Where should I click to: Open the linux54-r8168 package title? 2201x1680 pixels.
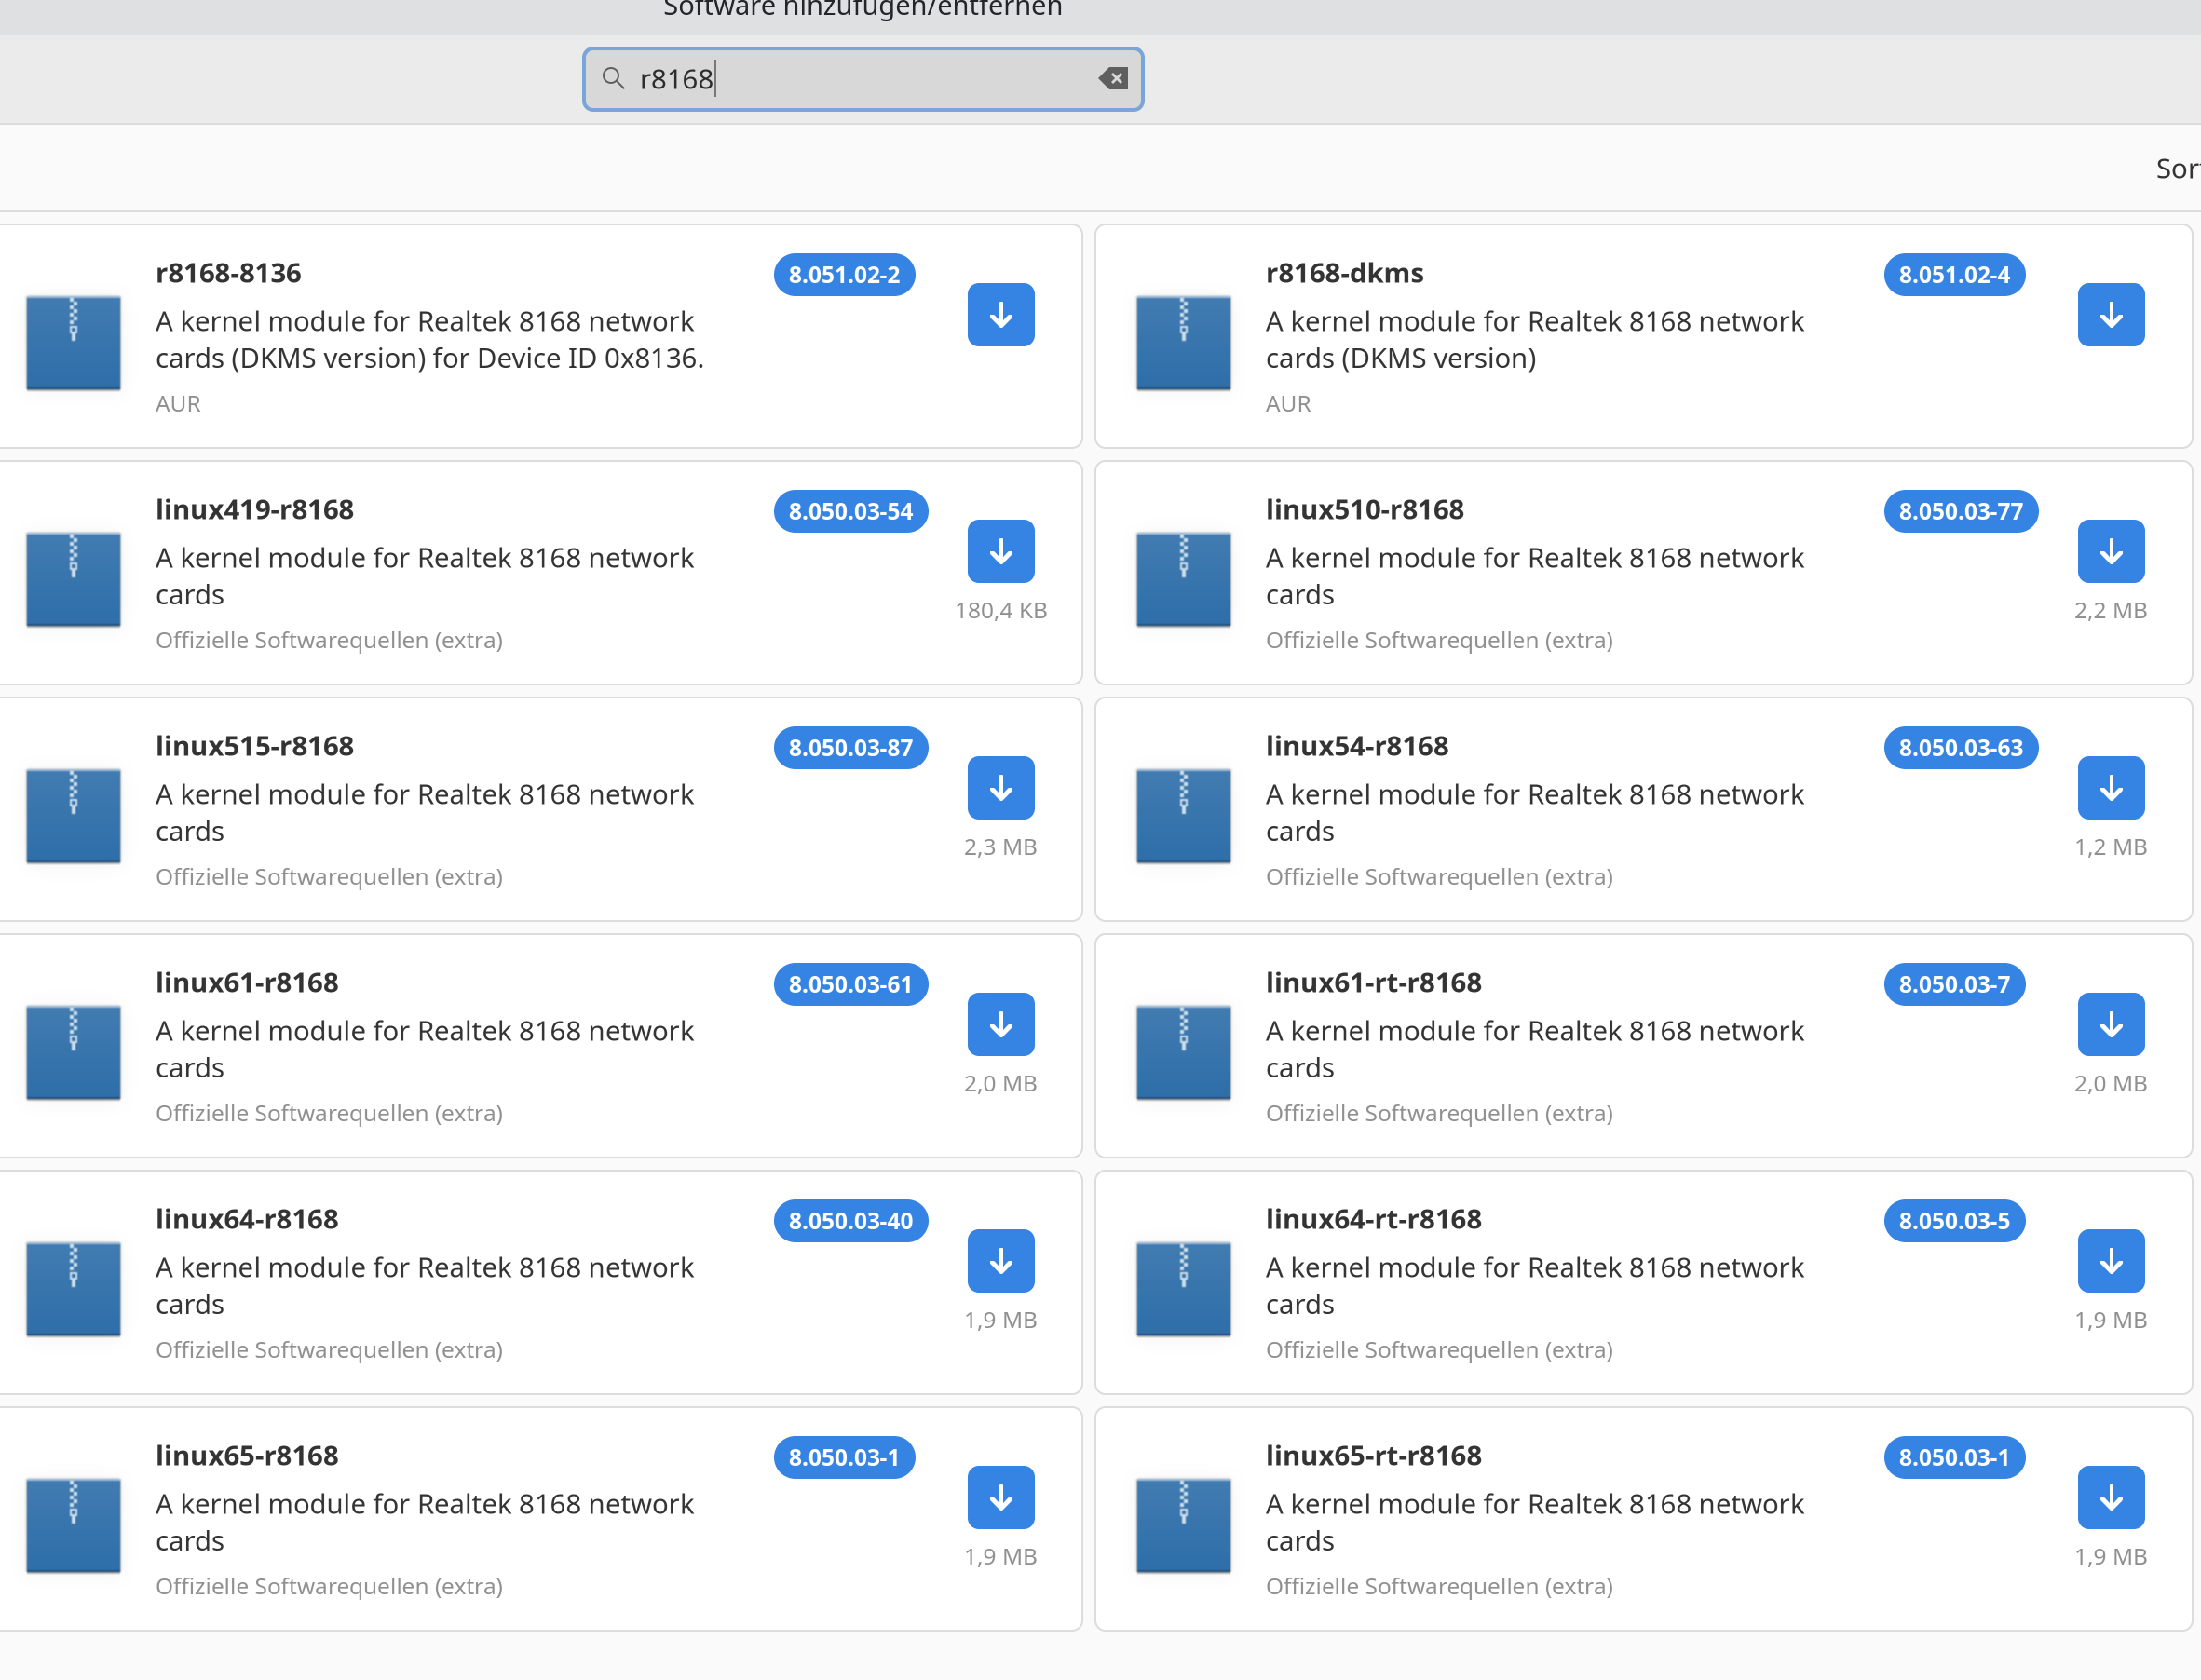(x=1356, y=746)
